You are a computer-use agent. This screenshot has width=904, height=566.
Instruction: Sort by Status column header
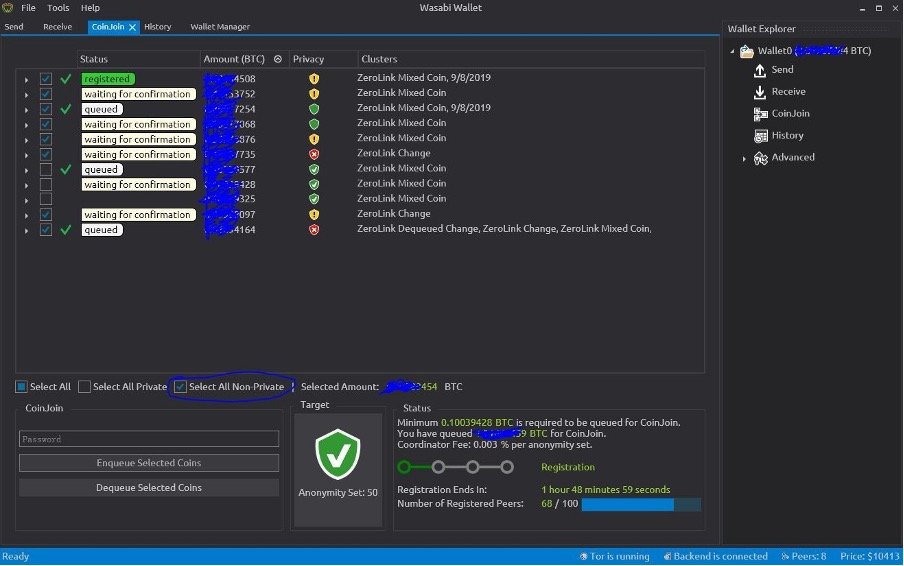(x=138, y=59)
